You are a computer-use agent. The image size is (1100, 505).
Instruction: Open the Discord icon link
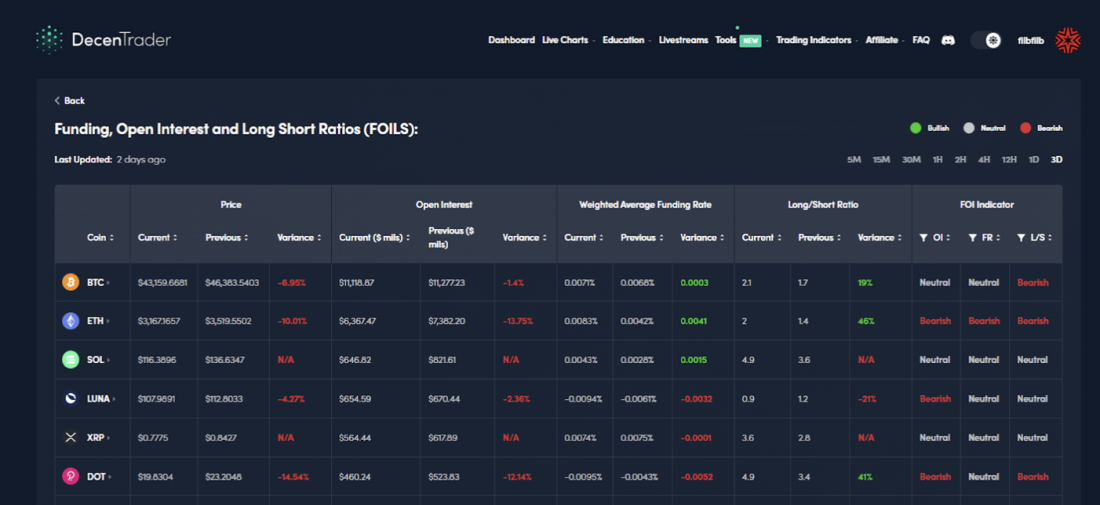948,40
